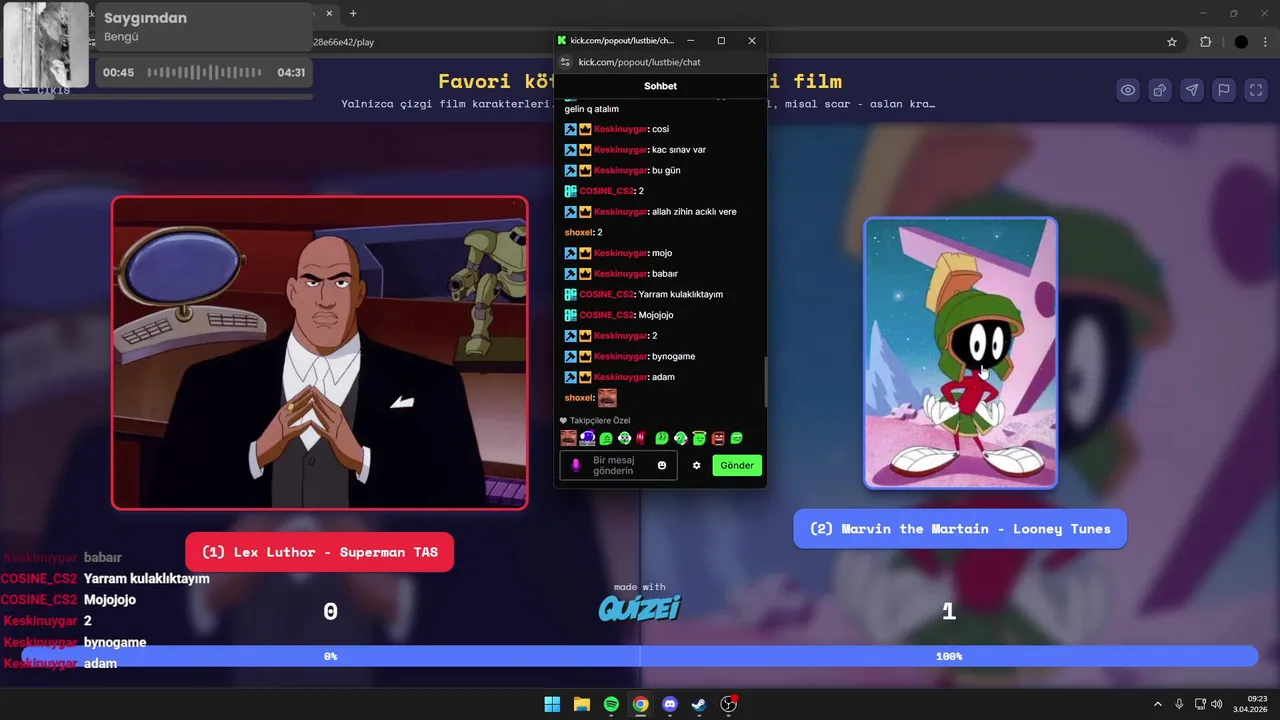This screenshot has height=720, width=1280.
Task: Vote for the Lex Luthor image card
Action: tap(320, 353)
